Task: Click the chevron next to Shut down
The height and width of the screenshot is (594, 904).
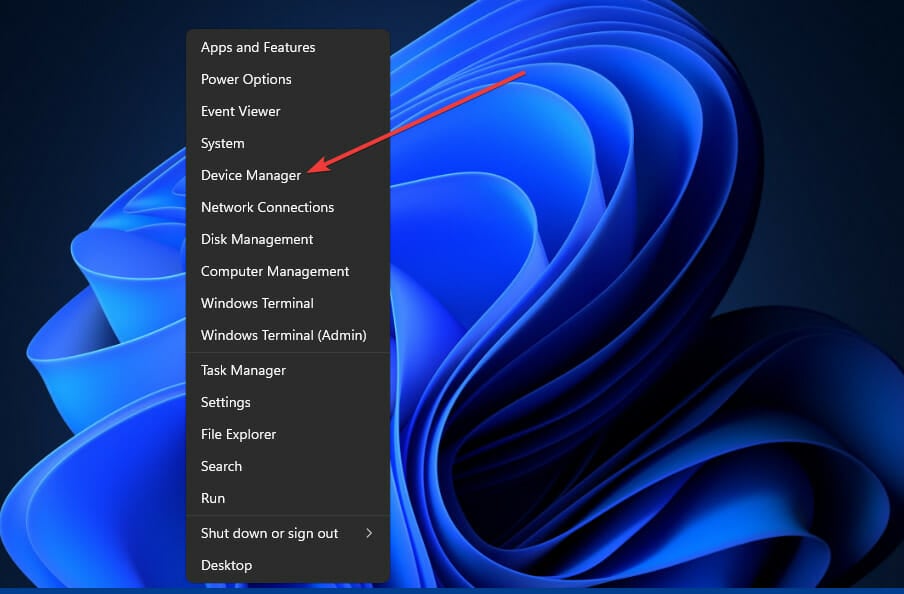Action: click(369, 533)
